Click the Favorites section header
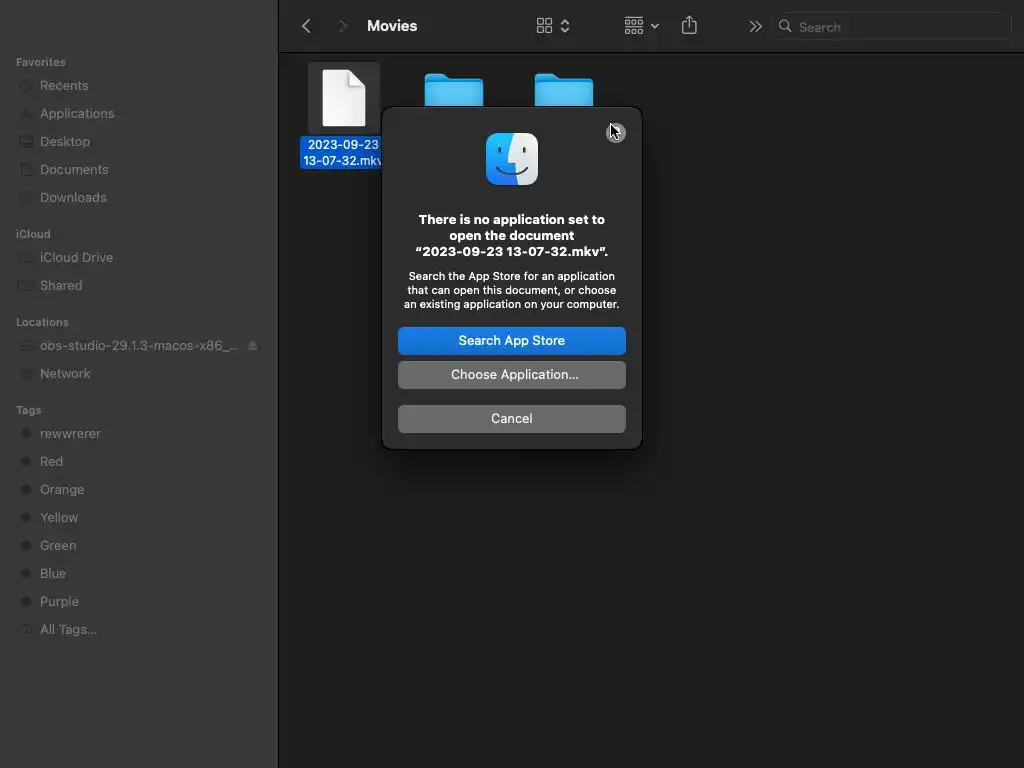 click(40, 62)
